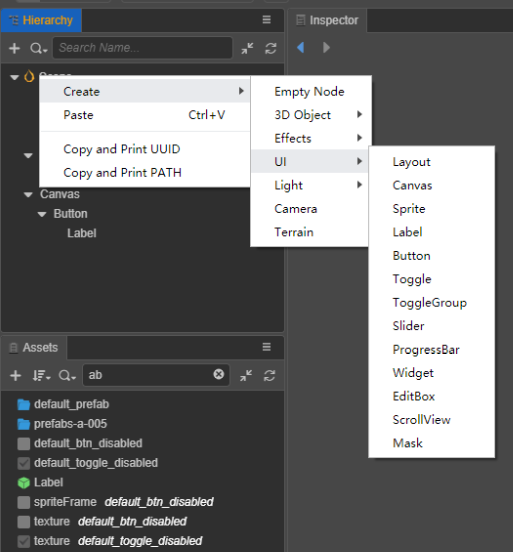The width and height of the screenshot is (513, 552).
Task: Clear the 'ab' search text in Assets
Action: [219, 374]
